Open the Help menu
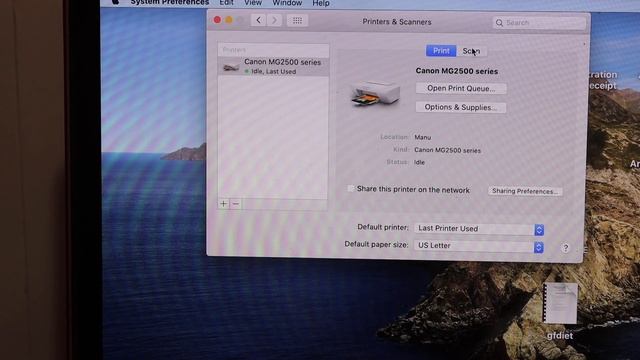The height and width of the screenshot is (360, 640). click(x=321, y=3)
